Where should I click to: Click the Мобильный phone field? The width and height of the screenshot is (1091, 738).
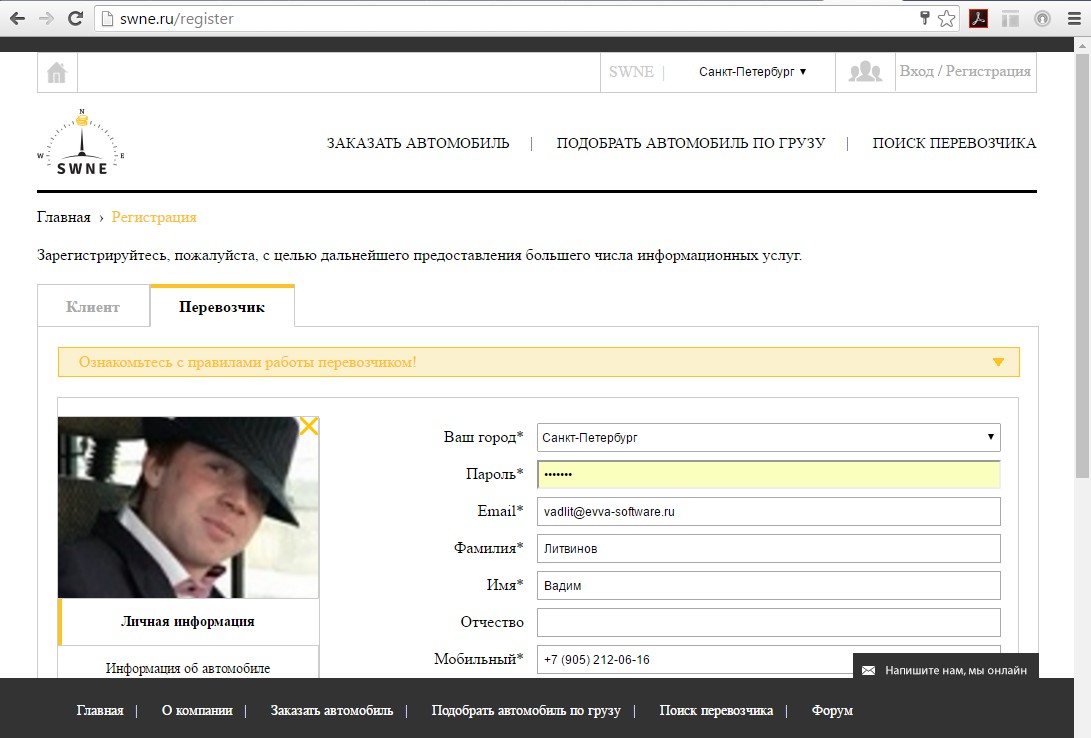coord(769,659)
